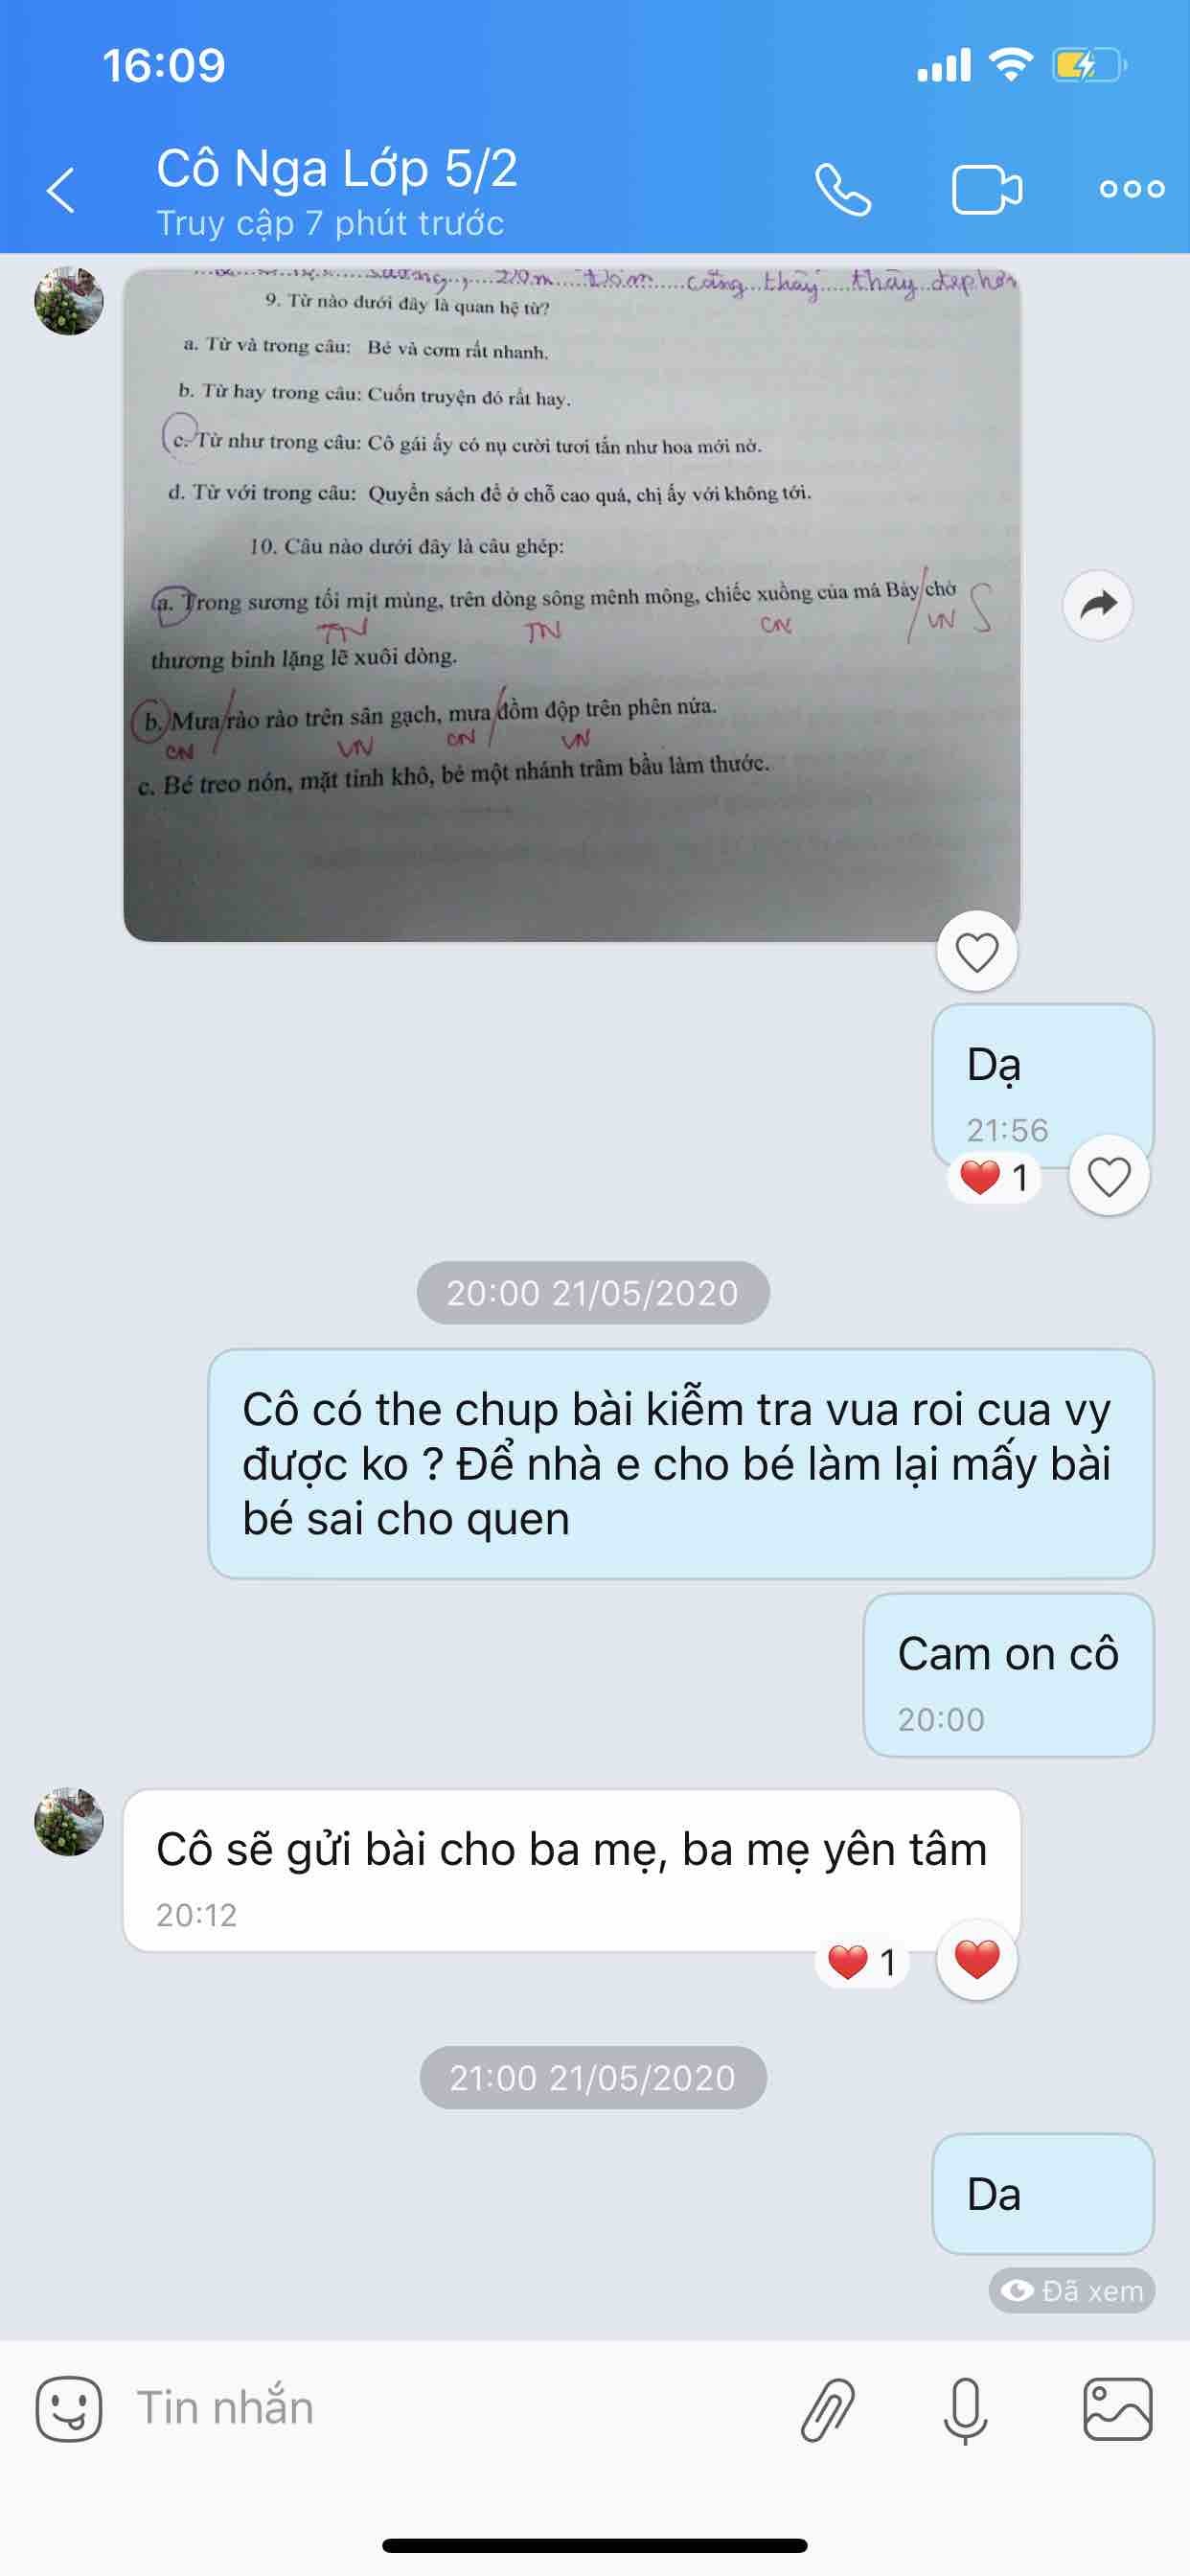The width and height of the screenshot is (1190, 2576).
Task: View reaction count on 'Cô sẽ gửi bài' message
Action: click(862, 1962)
